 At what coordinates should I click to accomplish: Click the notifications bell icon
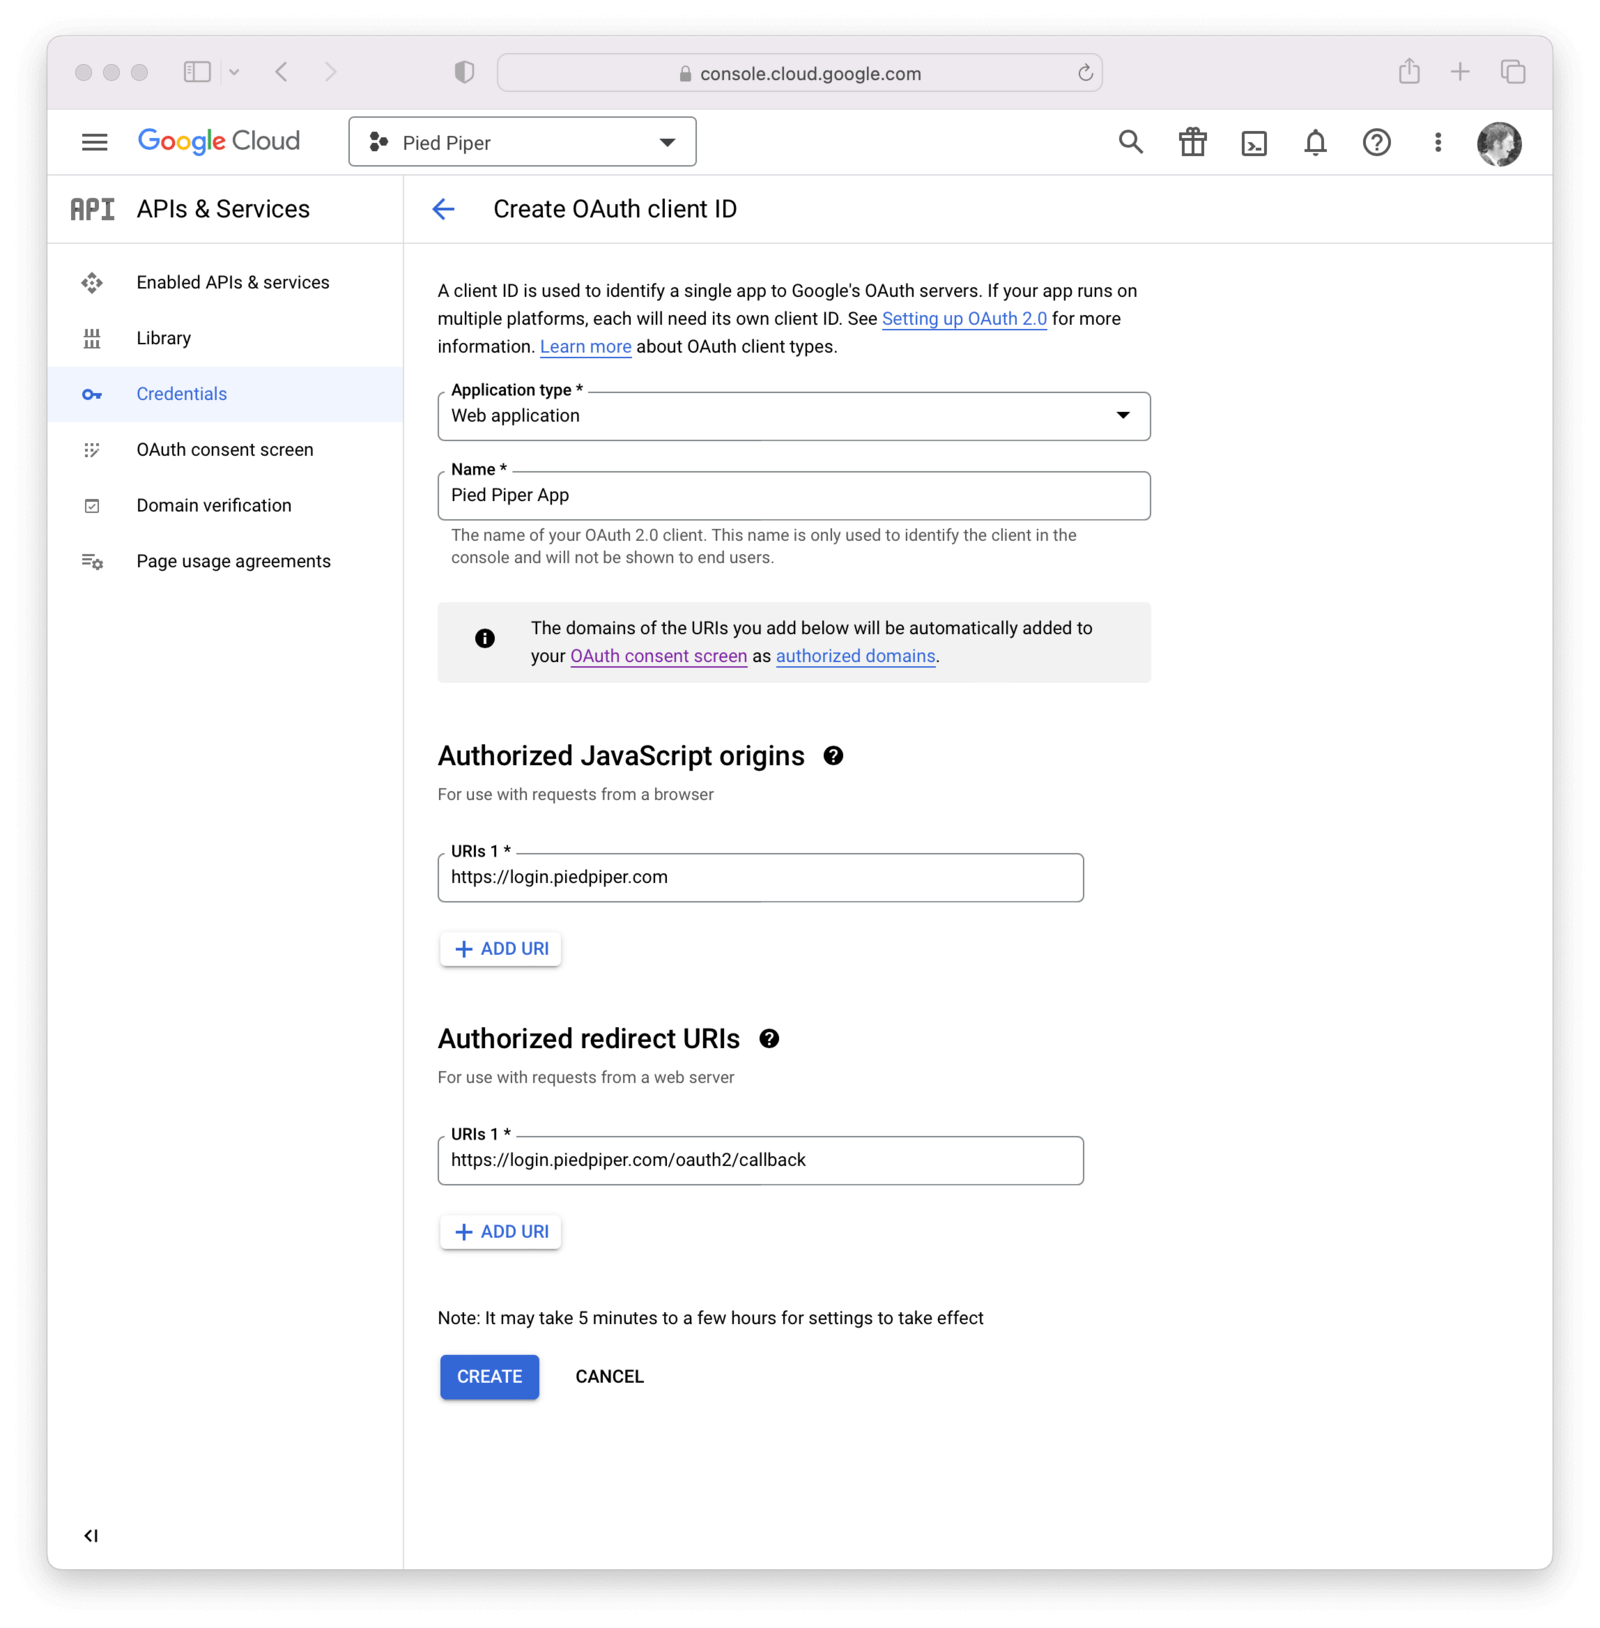click(x=1316, y=142)
